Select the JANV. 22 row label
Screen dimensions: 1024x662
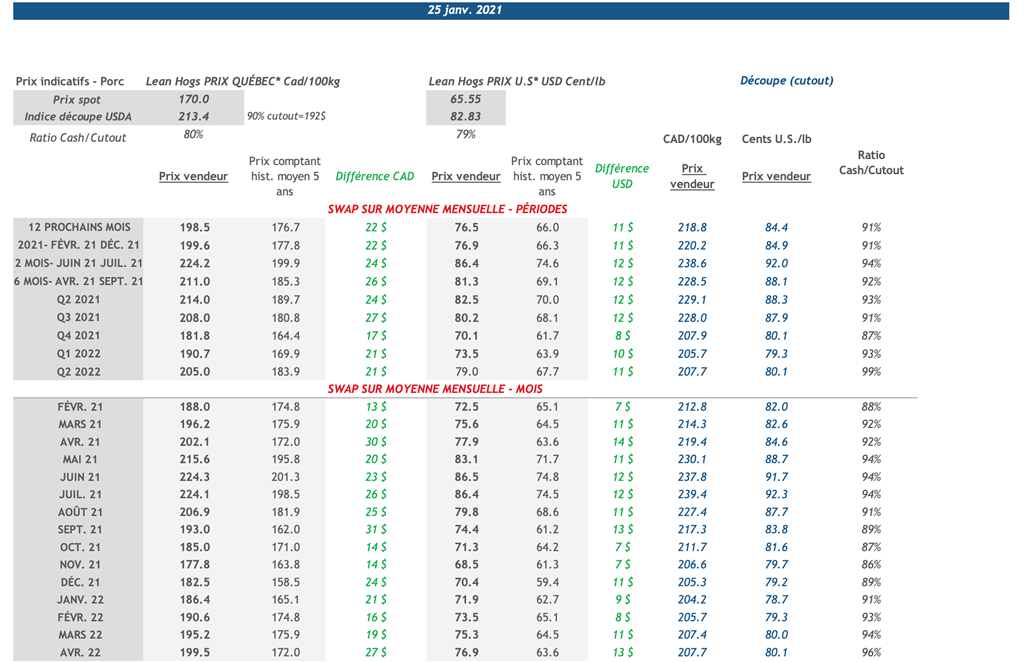tap(80, 599)
